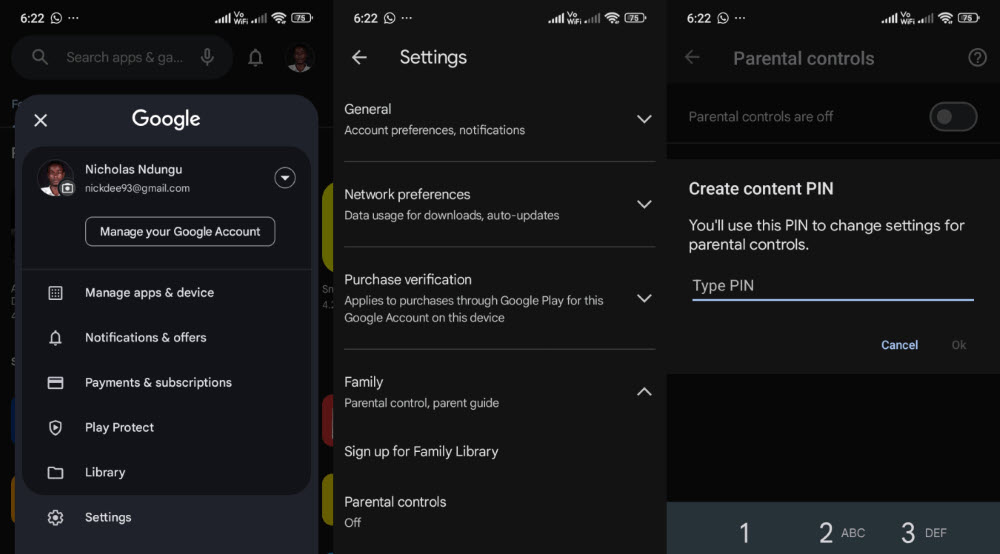Tap the account photo of Nicholas Ndungu
This screenshot has height=554, width=1000.
coord(54,177)
